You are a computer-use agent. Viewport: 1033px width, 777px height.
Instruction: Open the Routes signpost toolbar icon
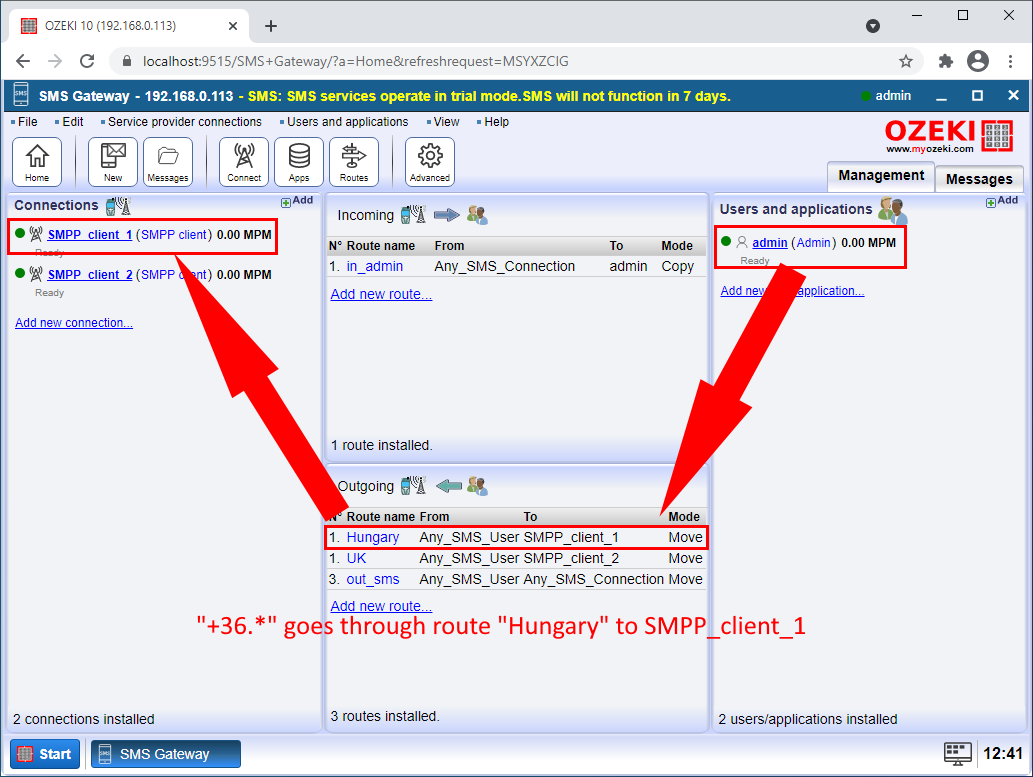[x=354, y=162]
